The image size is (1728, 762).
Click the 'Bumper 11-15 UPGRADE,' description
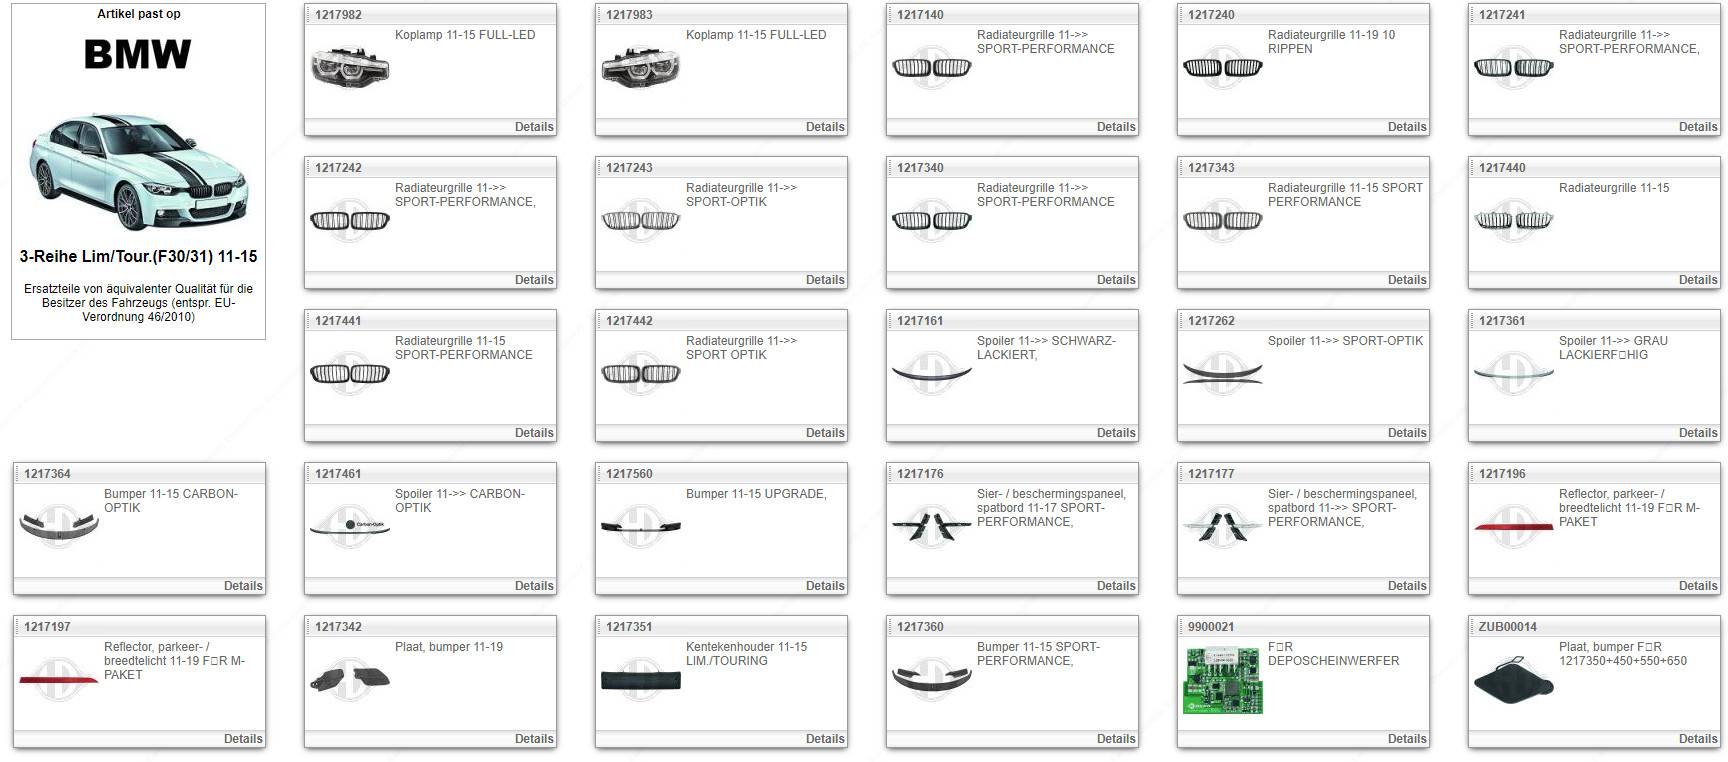[x=756, y=494]
